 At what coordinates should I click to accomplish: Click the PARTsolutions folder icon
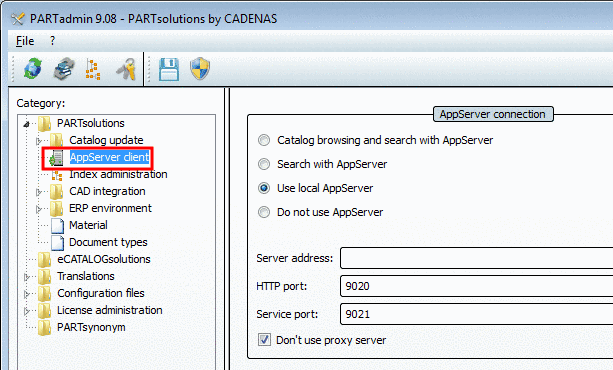coord(44,123)
